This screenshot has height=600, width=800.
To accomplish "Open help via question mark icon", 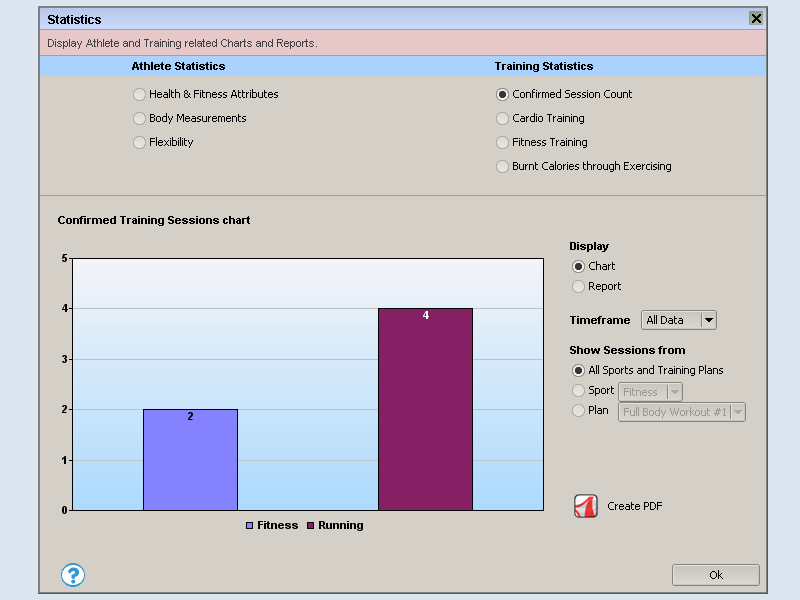I will (73, 575).
